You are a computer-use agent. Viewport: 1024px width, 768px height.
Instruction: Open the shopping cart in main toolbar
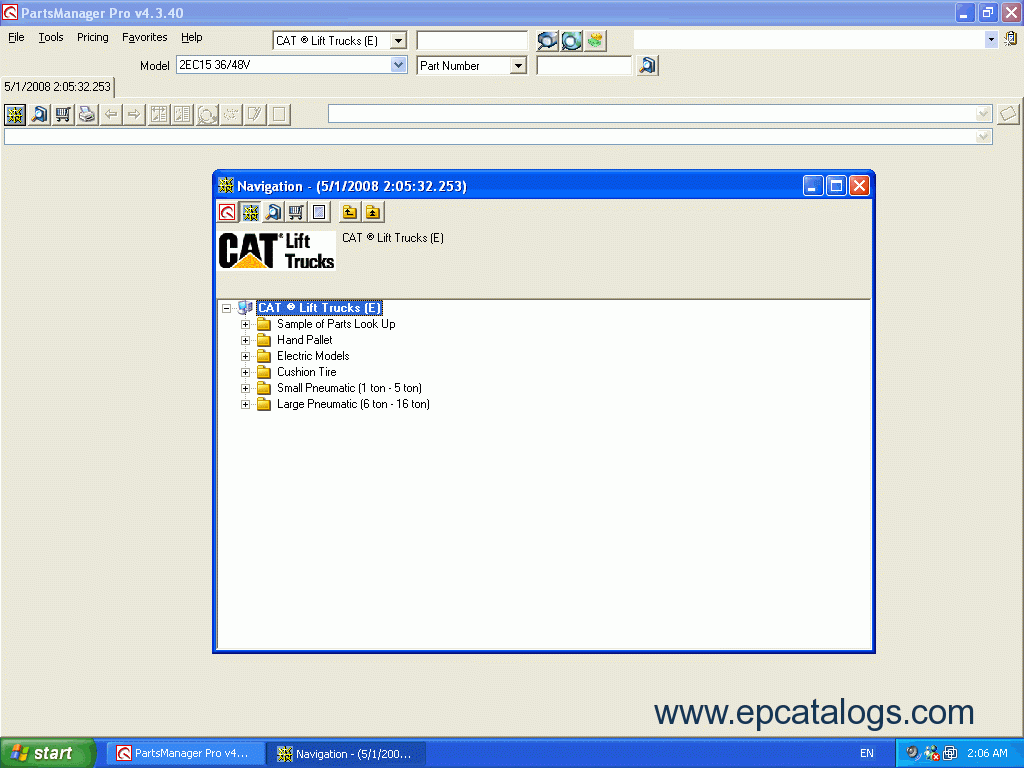(x=63, y=115)
